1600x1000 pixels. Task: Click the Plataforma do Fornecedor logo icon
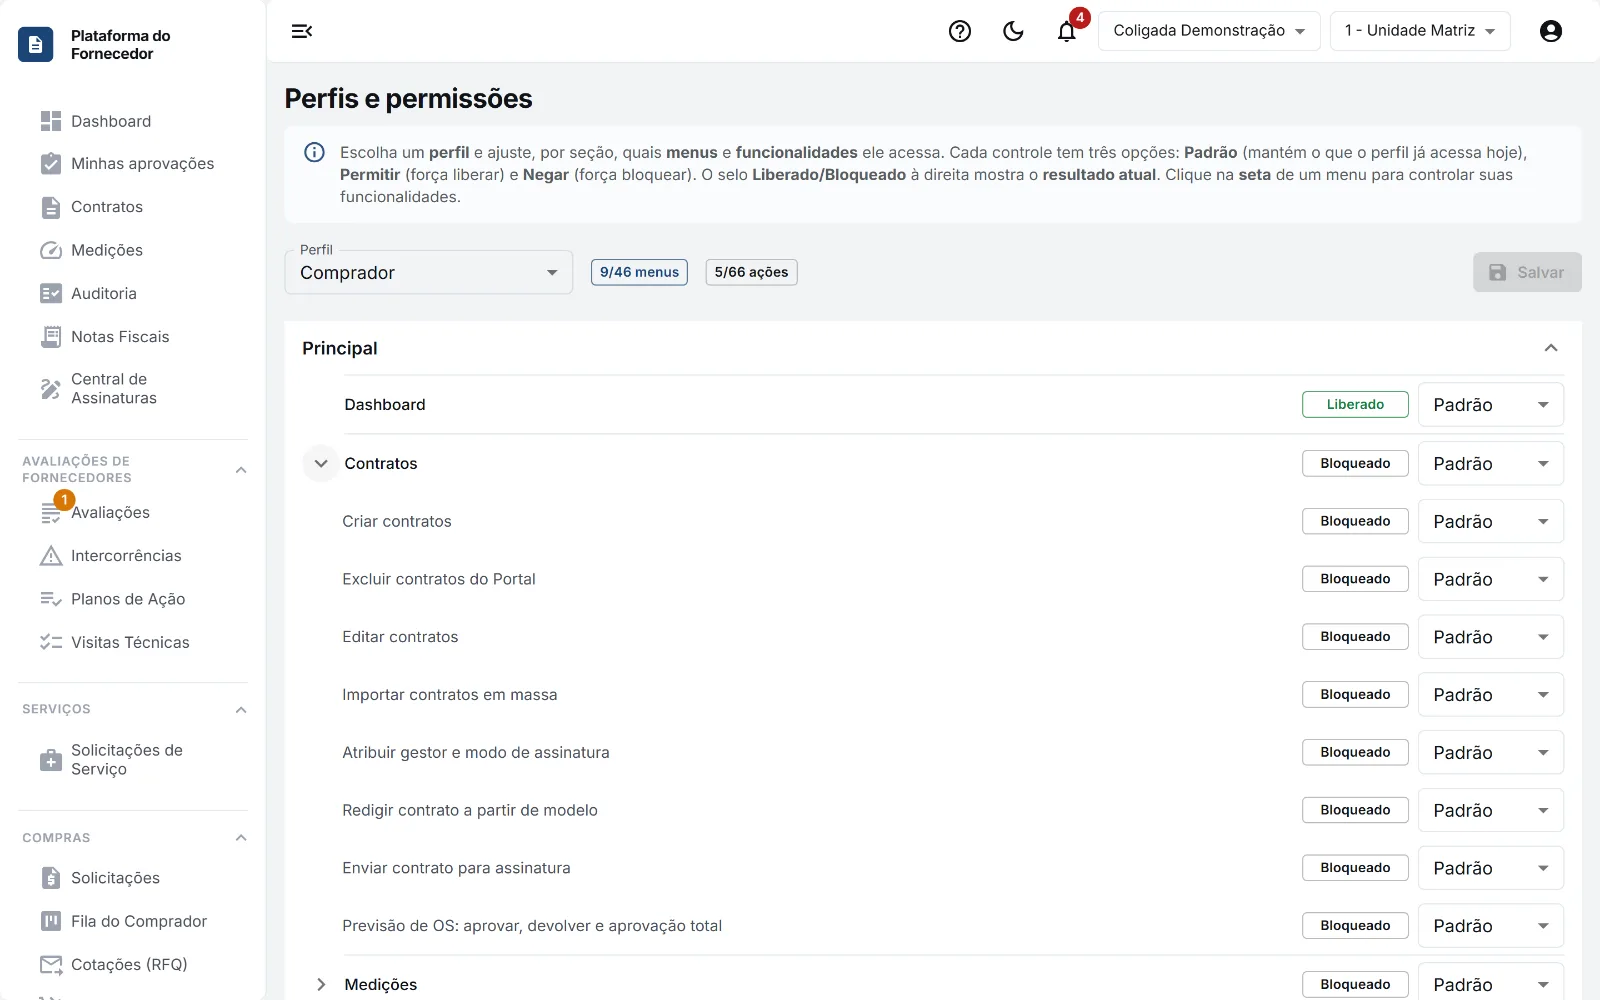(x=36, y=44)
